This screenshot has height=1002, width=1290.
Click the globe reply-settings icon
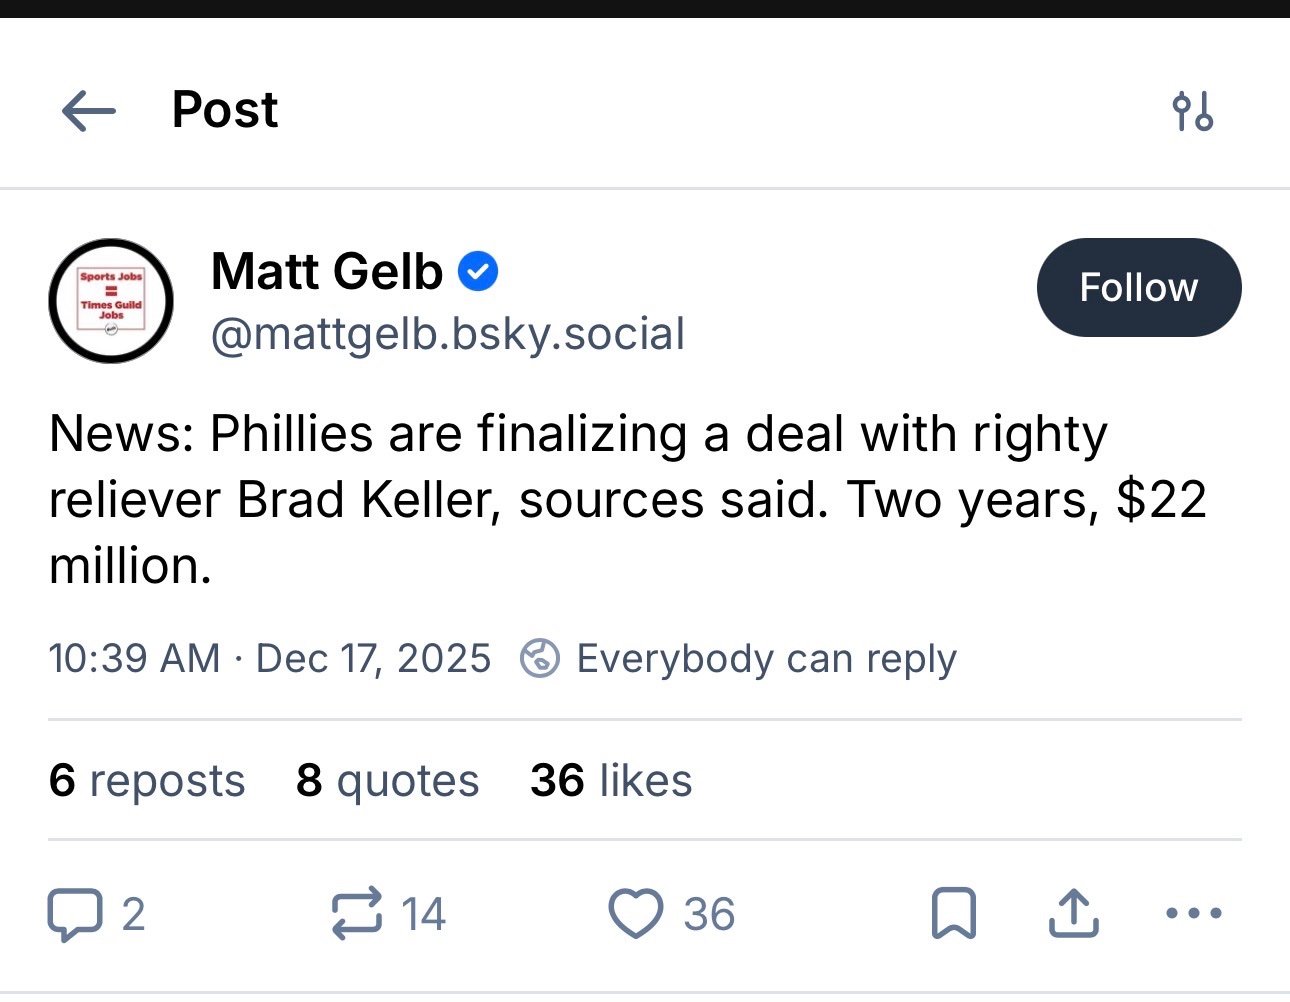pos(540,658)
